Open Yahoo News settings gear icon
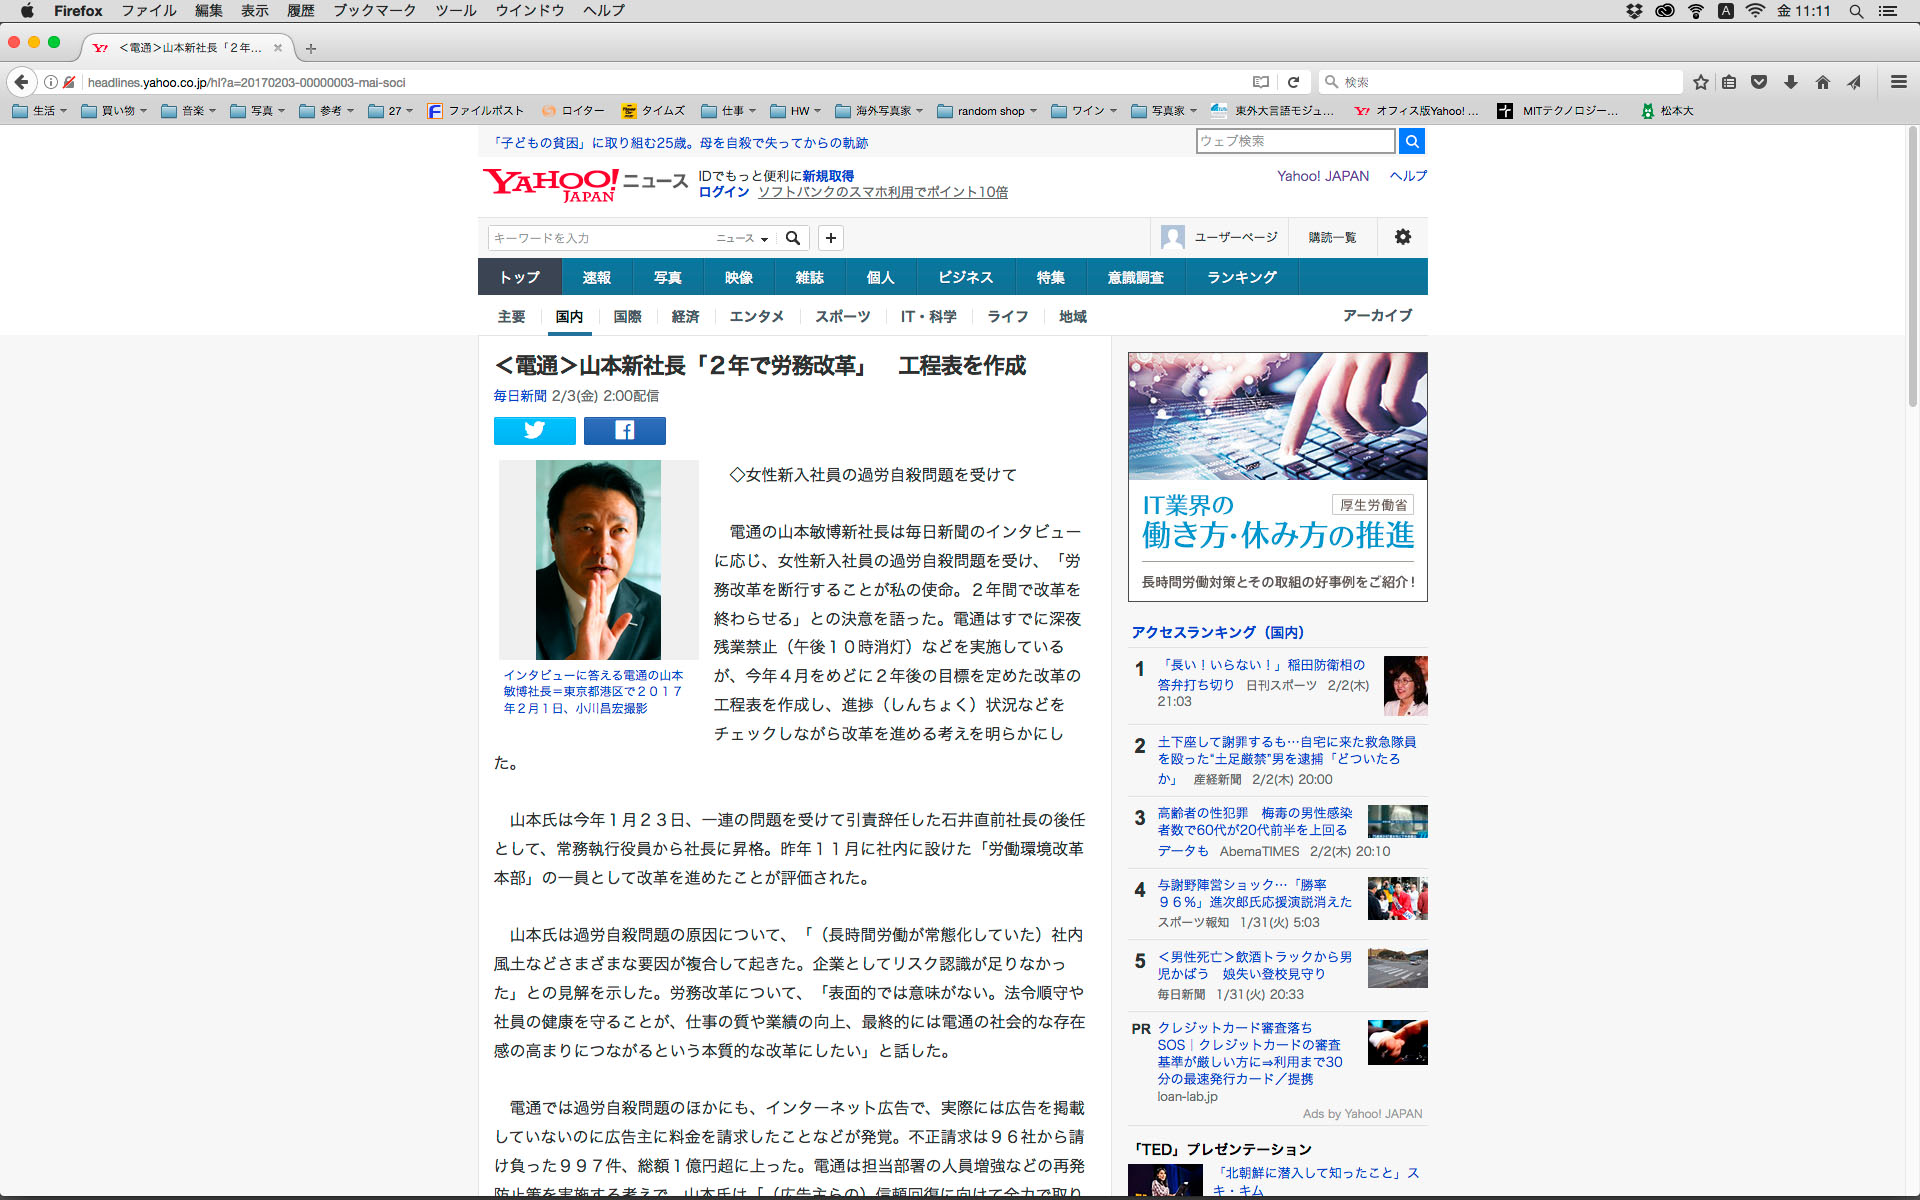 click(x=1402, y=237)
